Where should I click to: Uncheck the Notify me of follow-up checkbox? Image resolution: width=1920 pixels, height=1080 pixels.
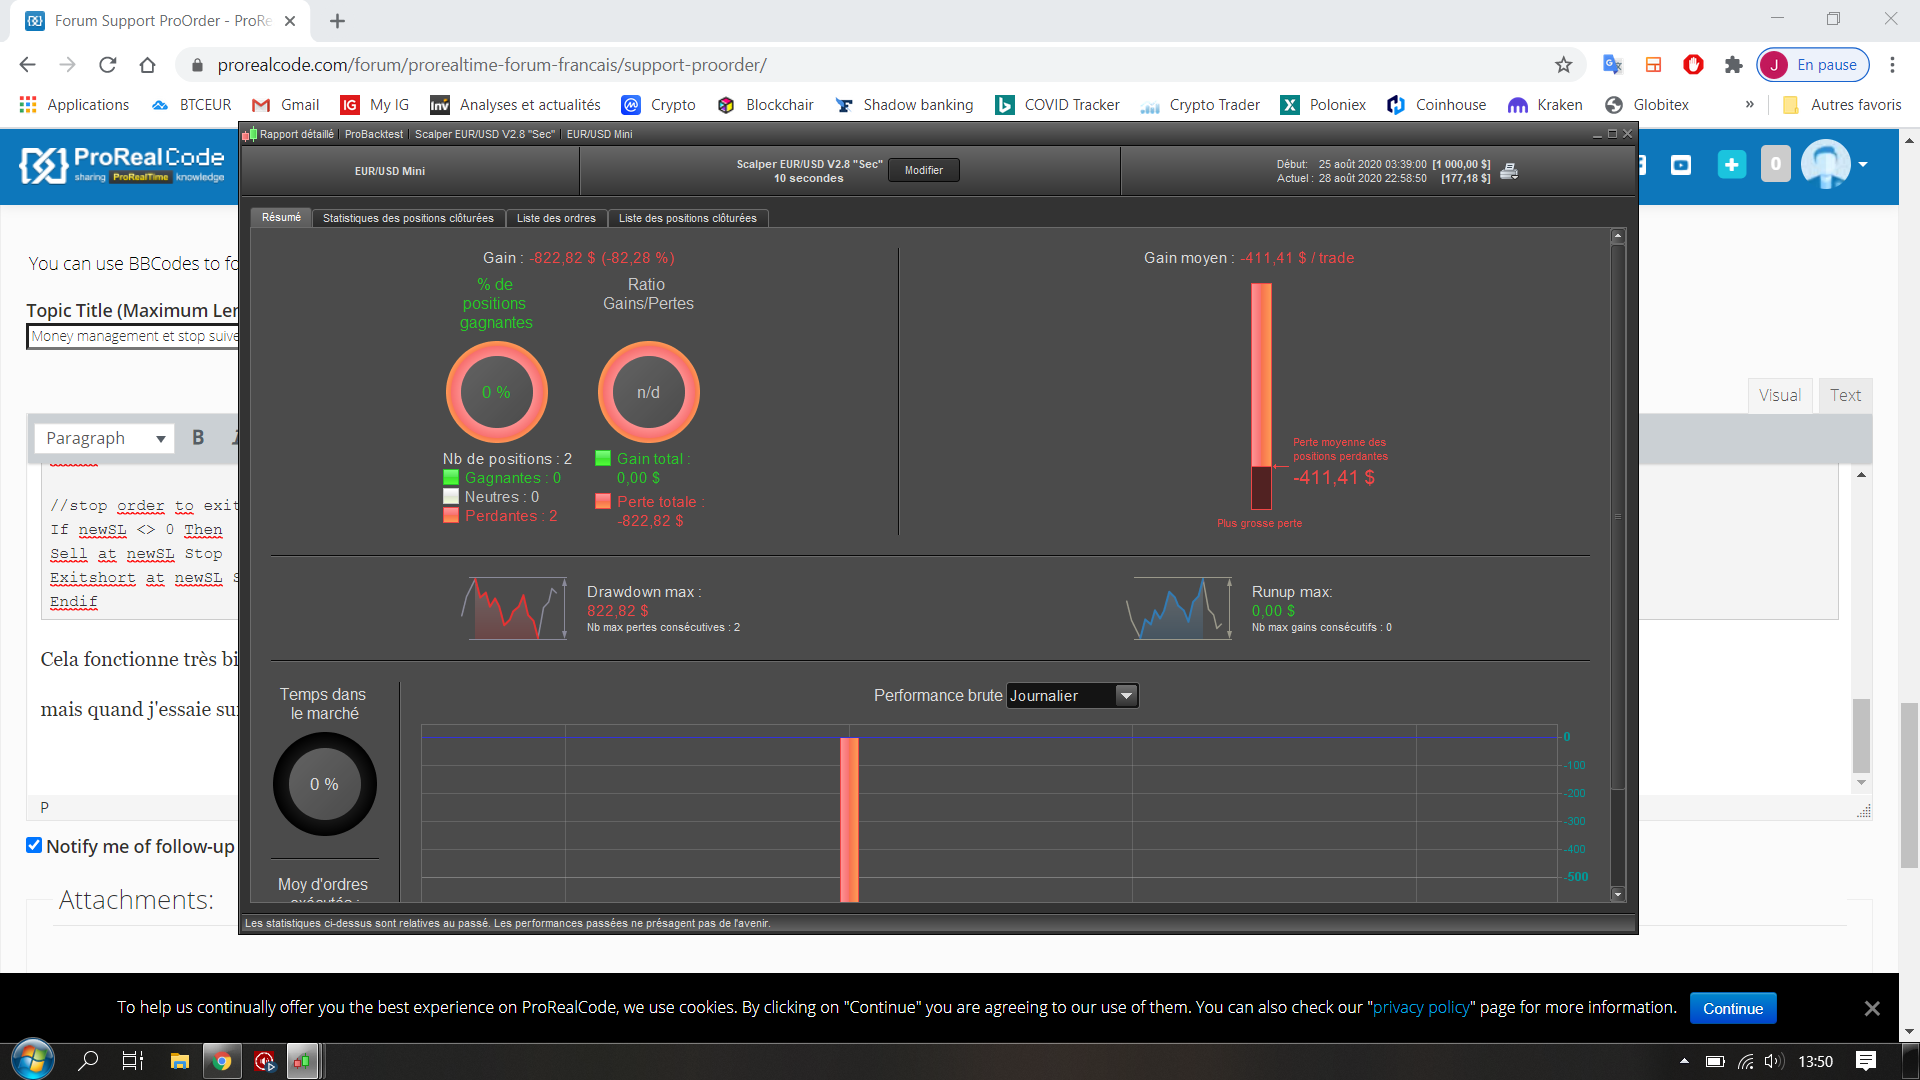tap(34, 846)
